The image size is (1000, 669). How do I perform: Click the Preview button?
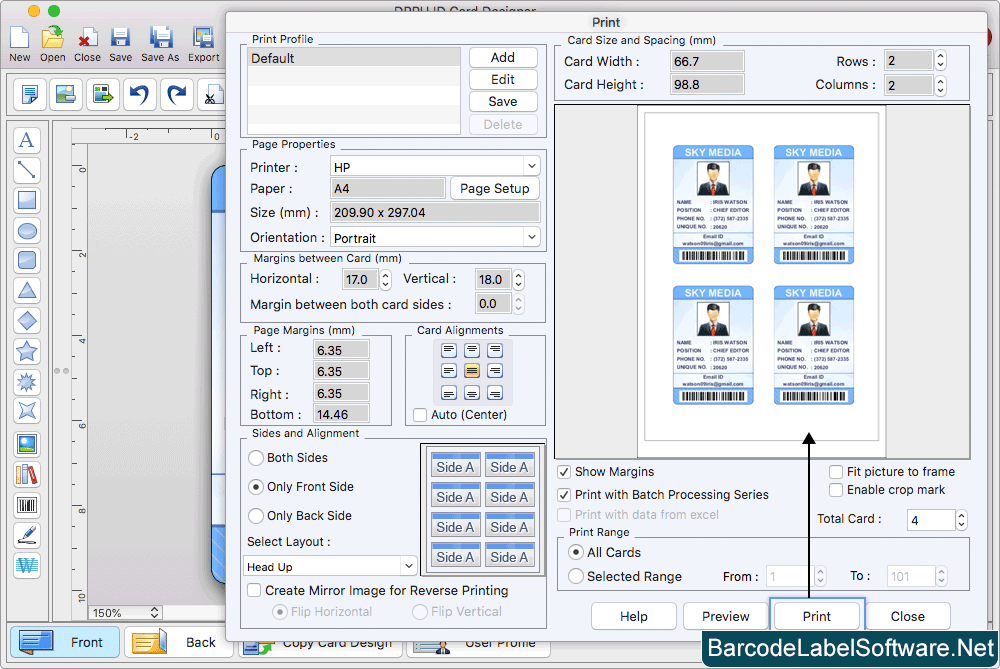coord(725,616)
